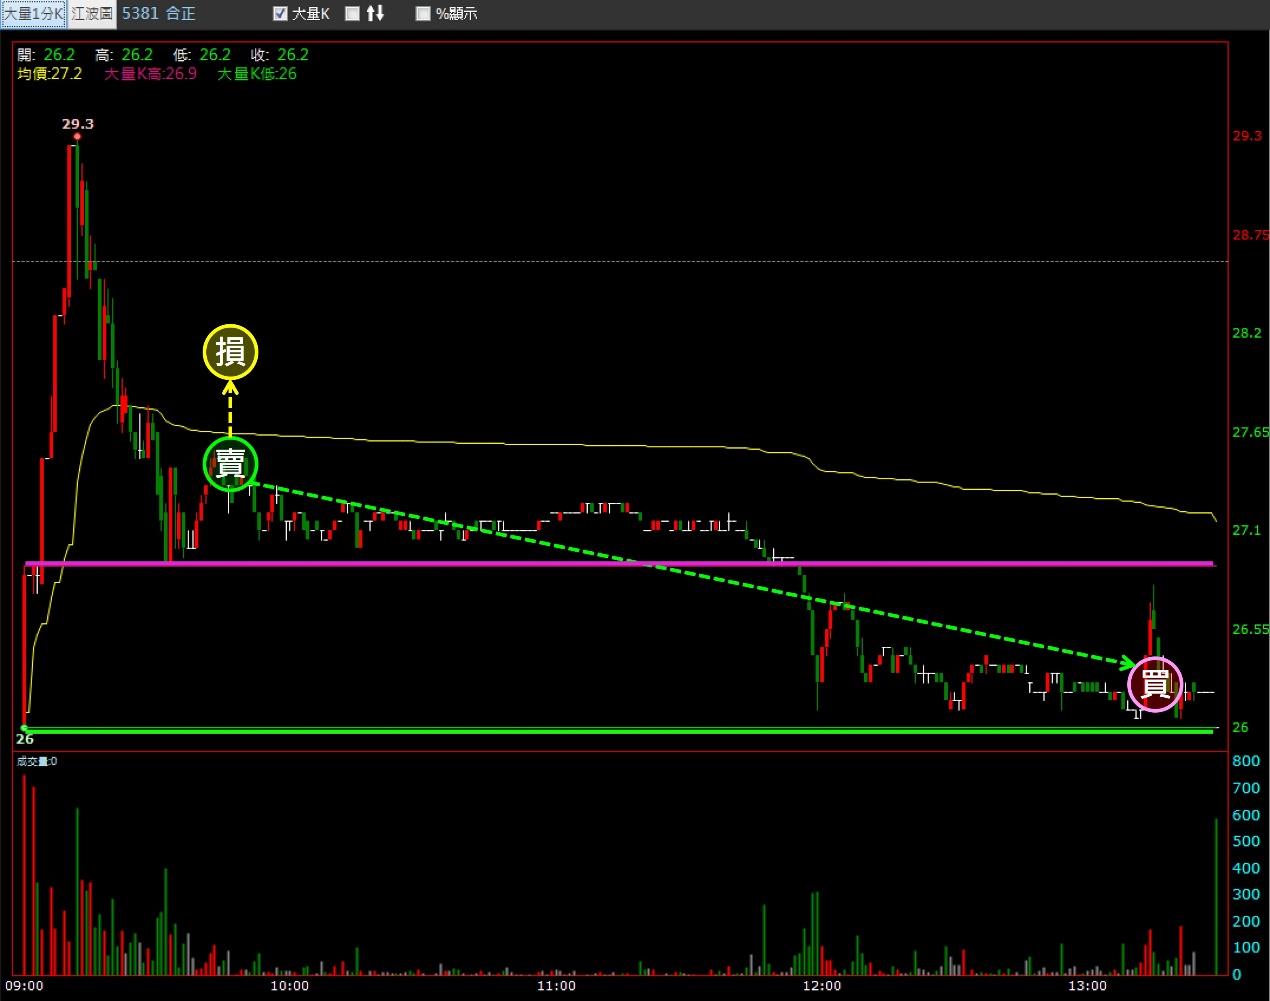Click the 均價:27.2 legend label
The image size is (1270, 1001).
pos(49,73)
